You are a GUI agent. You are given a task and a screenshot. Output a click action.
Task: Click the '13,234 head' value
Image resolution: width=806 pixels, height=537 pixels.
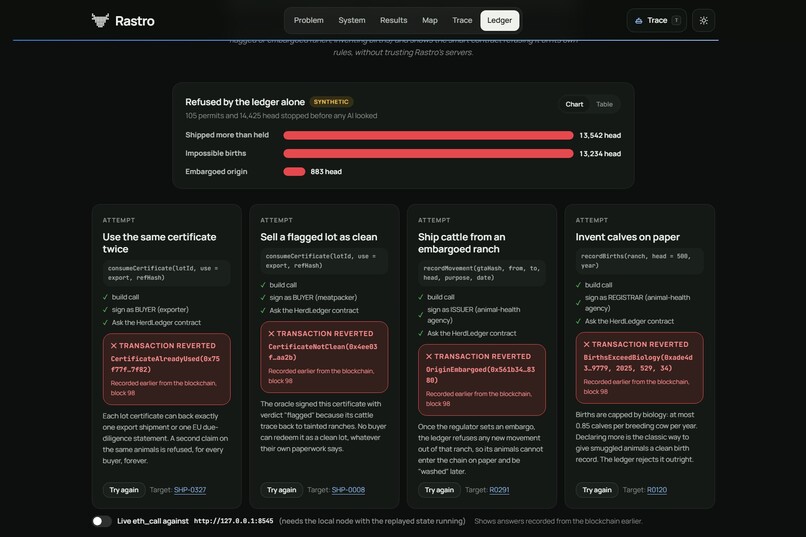tap(600, 154)
